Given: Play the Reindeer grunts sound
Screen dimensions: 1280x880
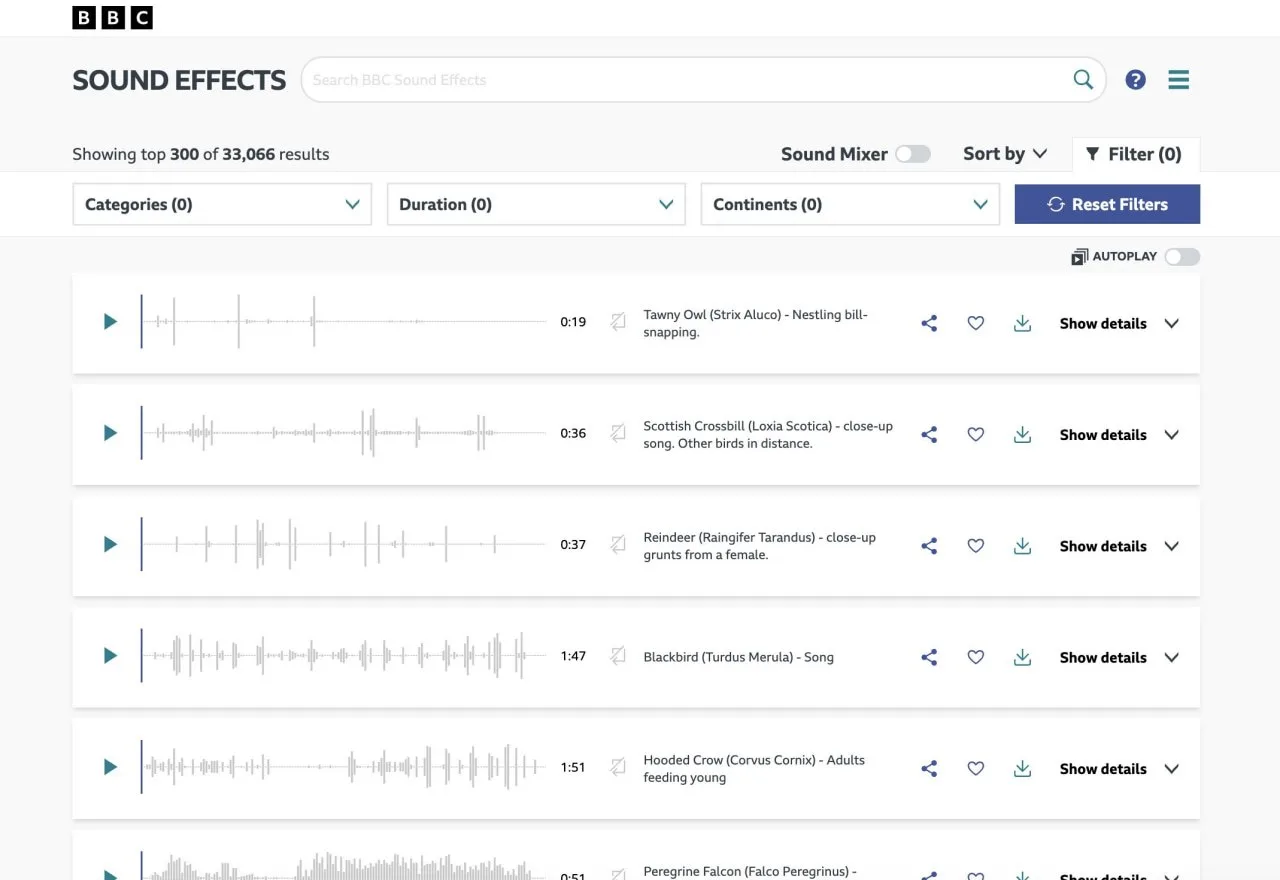Looking at the screenshot, I should [110, 545].
